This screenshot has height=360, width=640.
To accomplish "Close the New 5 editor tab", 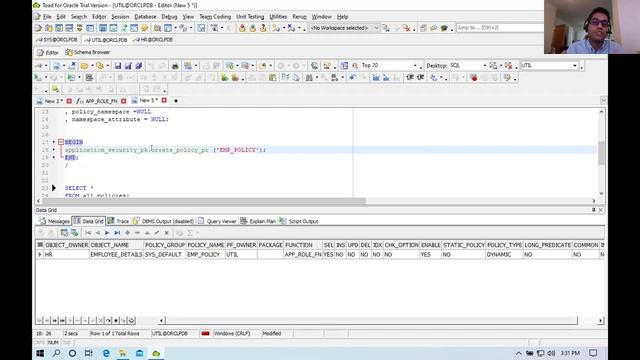I will 164,100.
